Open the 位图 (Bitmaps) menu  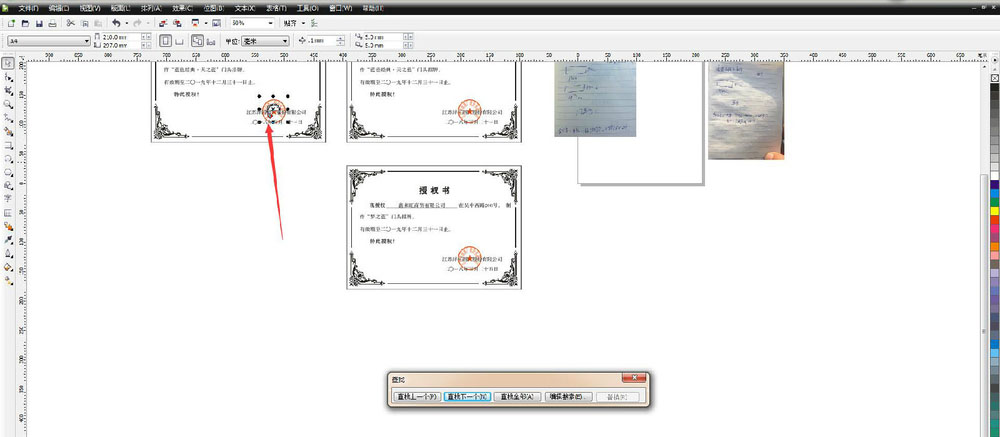coord(212,8)
